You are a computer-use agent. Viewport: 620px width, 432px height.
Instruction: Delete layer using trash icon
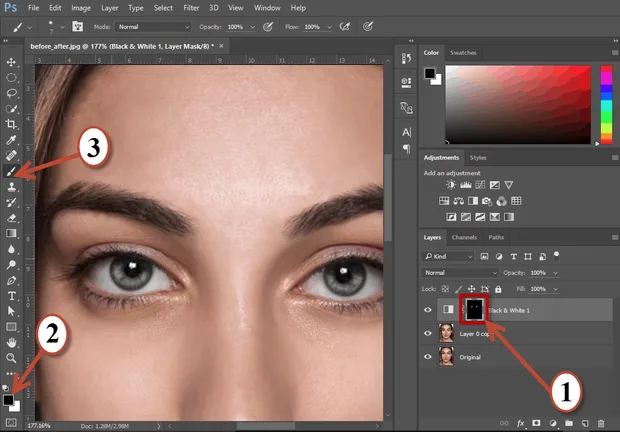tap(601, 423)
